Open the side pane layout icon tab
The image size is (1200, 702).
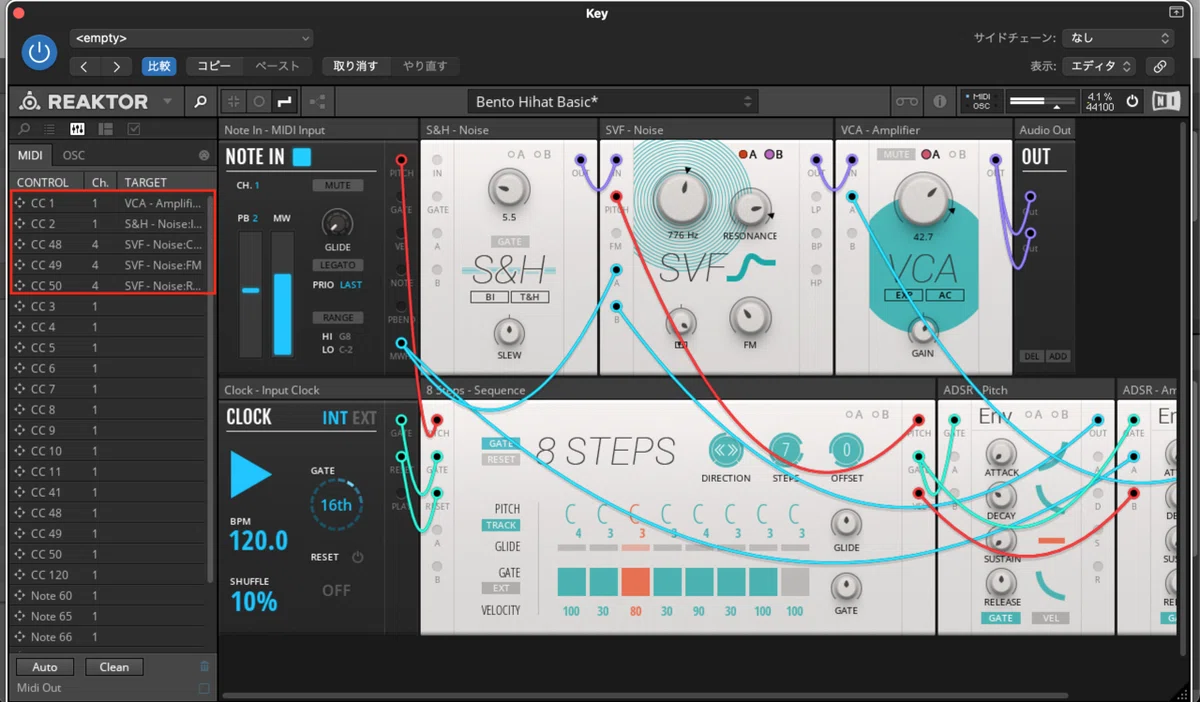click(x=105, y=129)
